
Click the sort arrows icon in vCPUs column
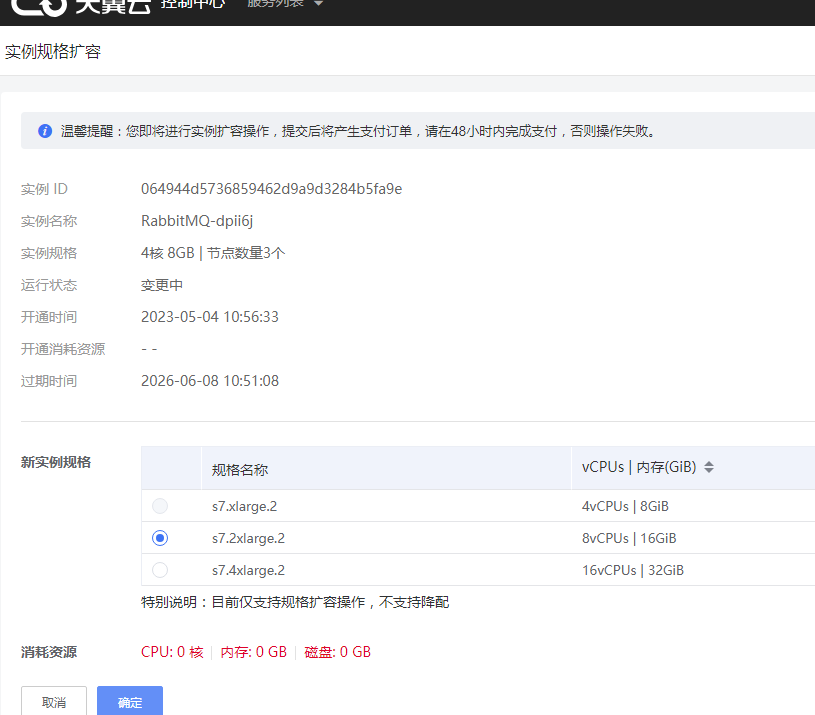[x=709, y=468]
